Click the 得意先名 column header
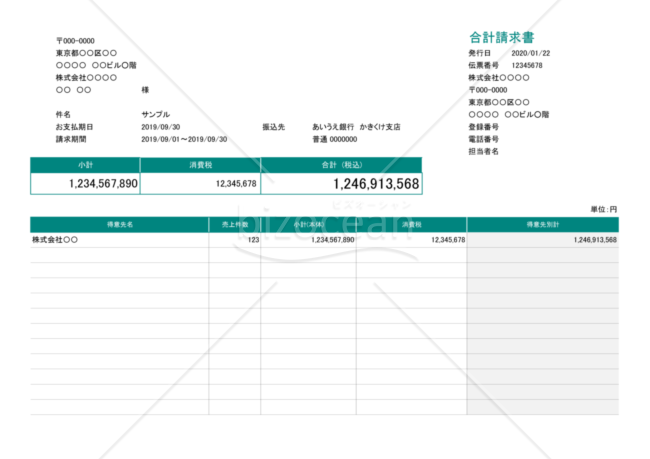This screenshot has width=650, height=459. tap(120, 225)
